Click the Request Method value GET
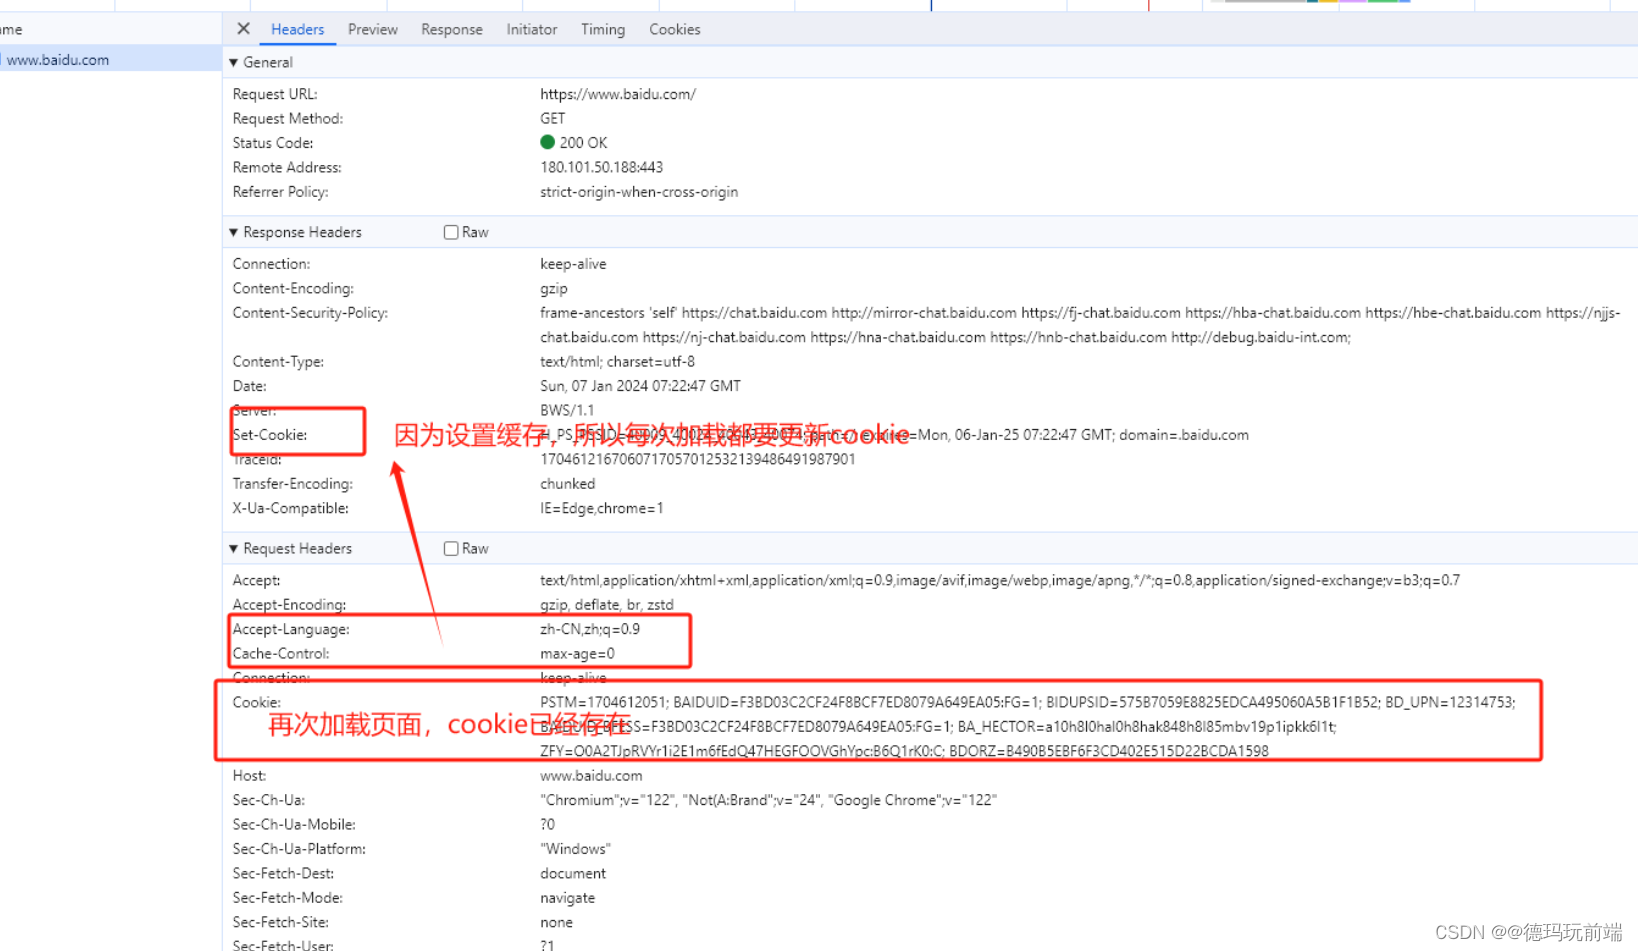The image size is (1638, 951). tap(553, 118)
